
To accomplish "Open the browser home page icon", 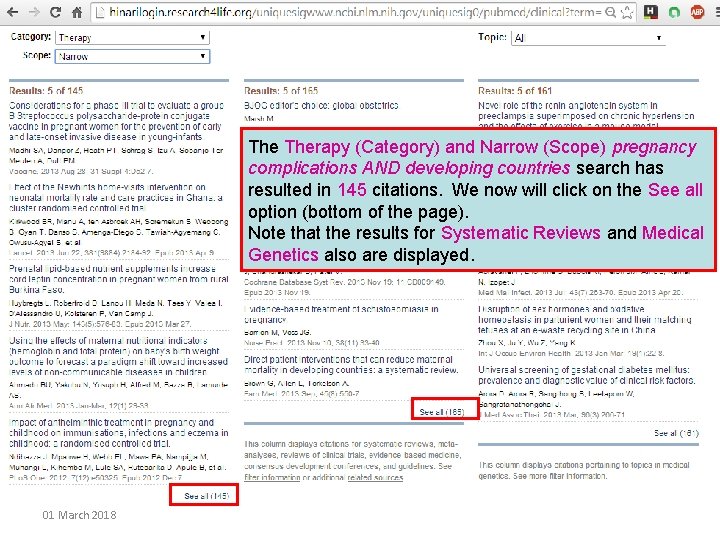I will pyautogui.click(x=77, y=12).
